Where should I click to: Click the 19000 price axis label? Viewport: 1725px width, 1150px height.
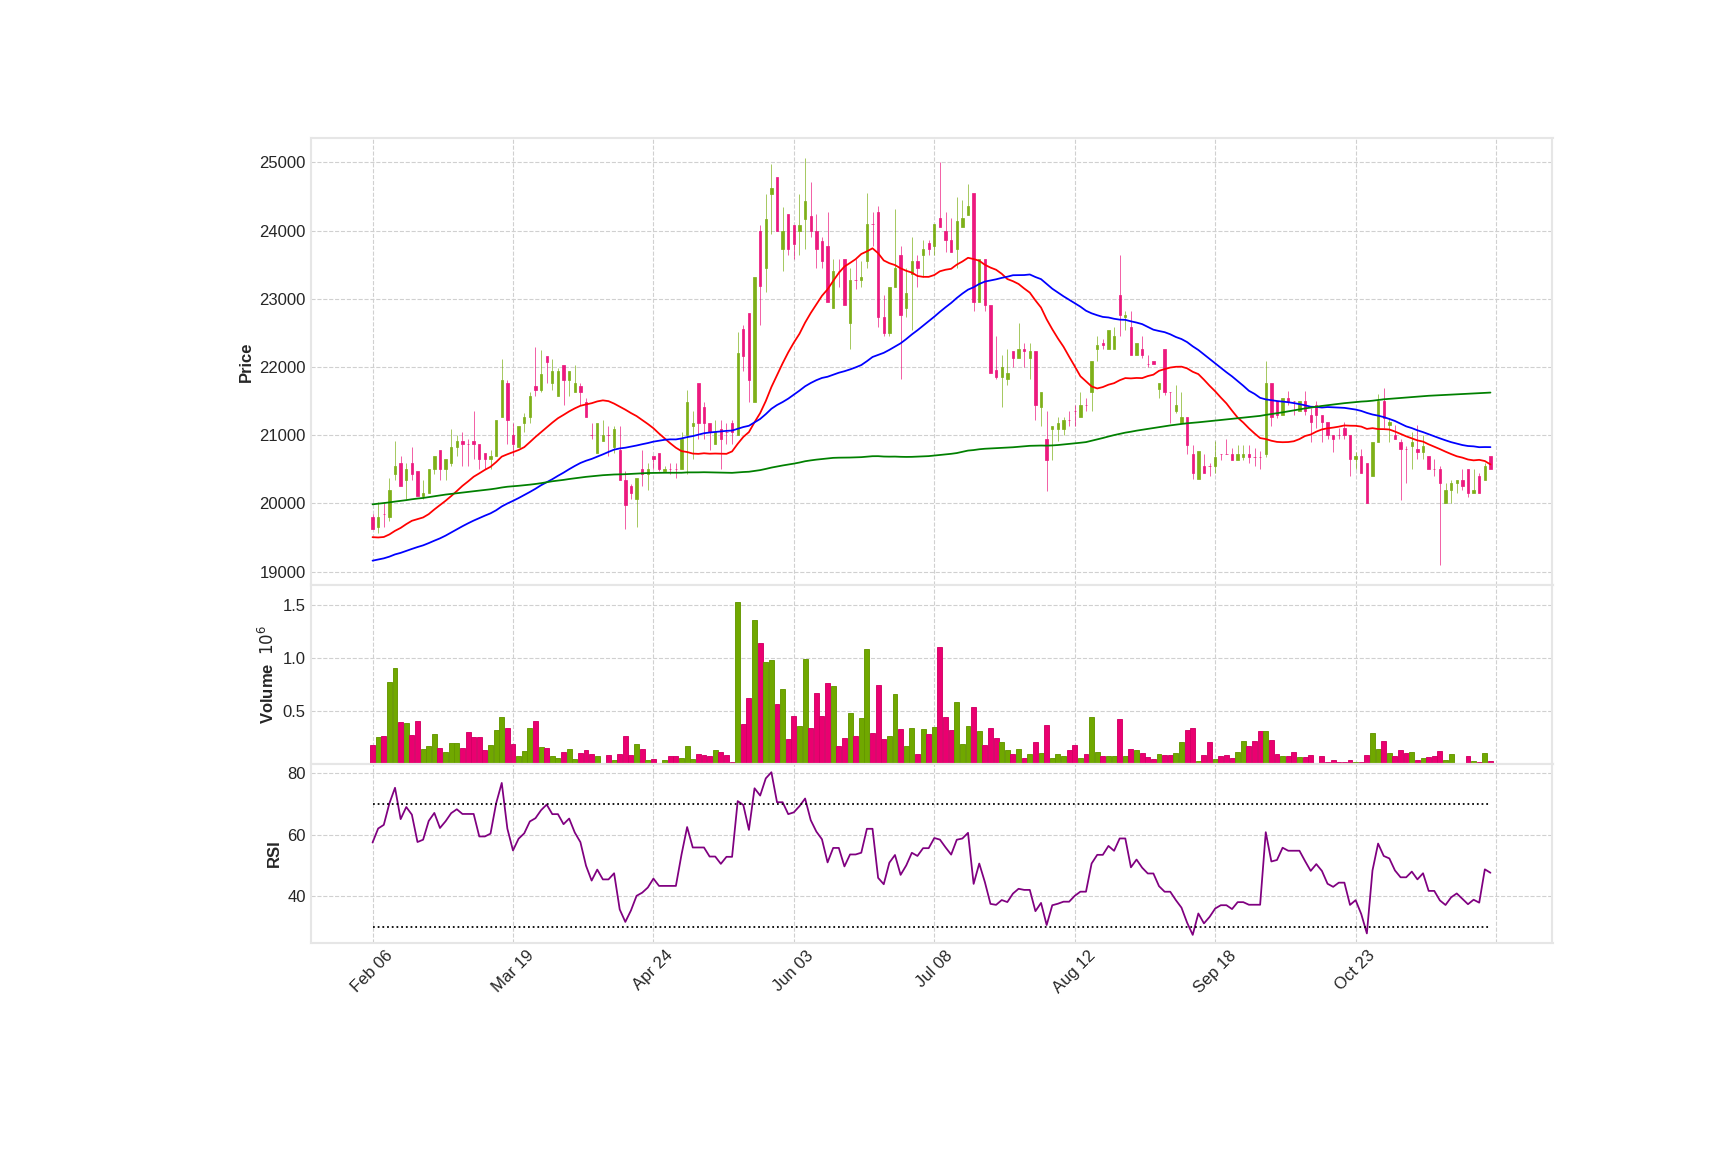coord(282,573)
